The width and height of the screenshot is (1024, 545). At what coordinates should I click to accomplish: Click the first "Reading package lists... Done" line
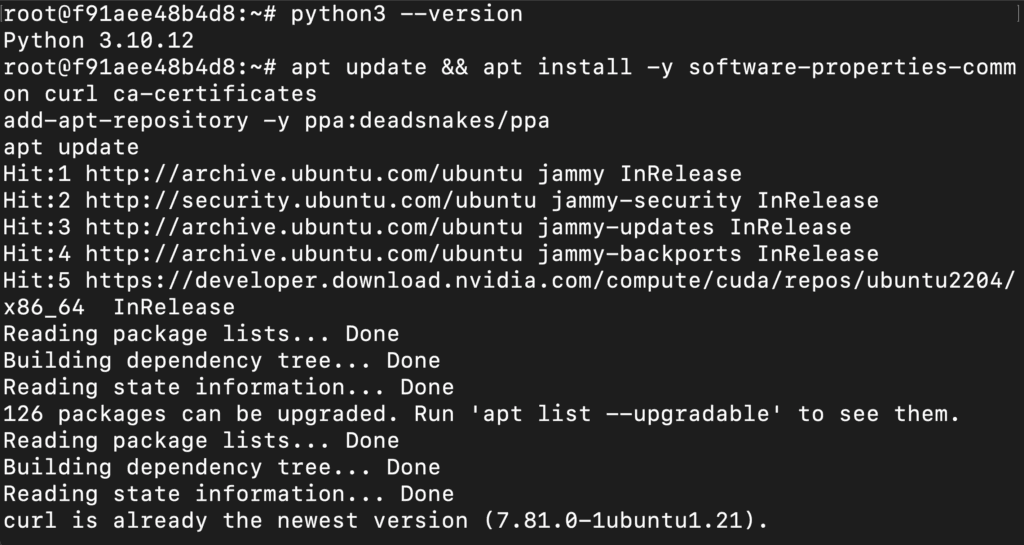[201, 333]
